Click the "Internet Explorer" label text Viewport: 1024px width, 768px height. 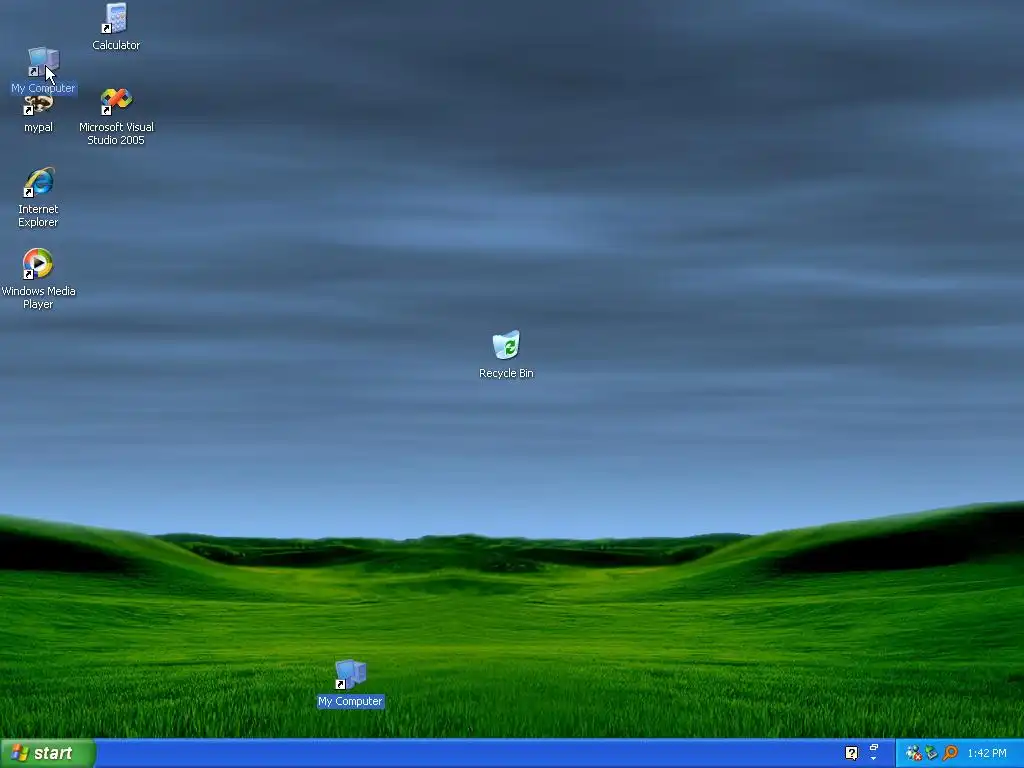coord(38,216)
